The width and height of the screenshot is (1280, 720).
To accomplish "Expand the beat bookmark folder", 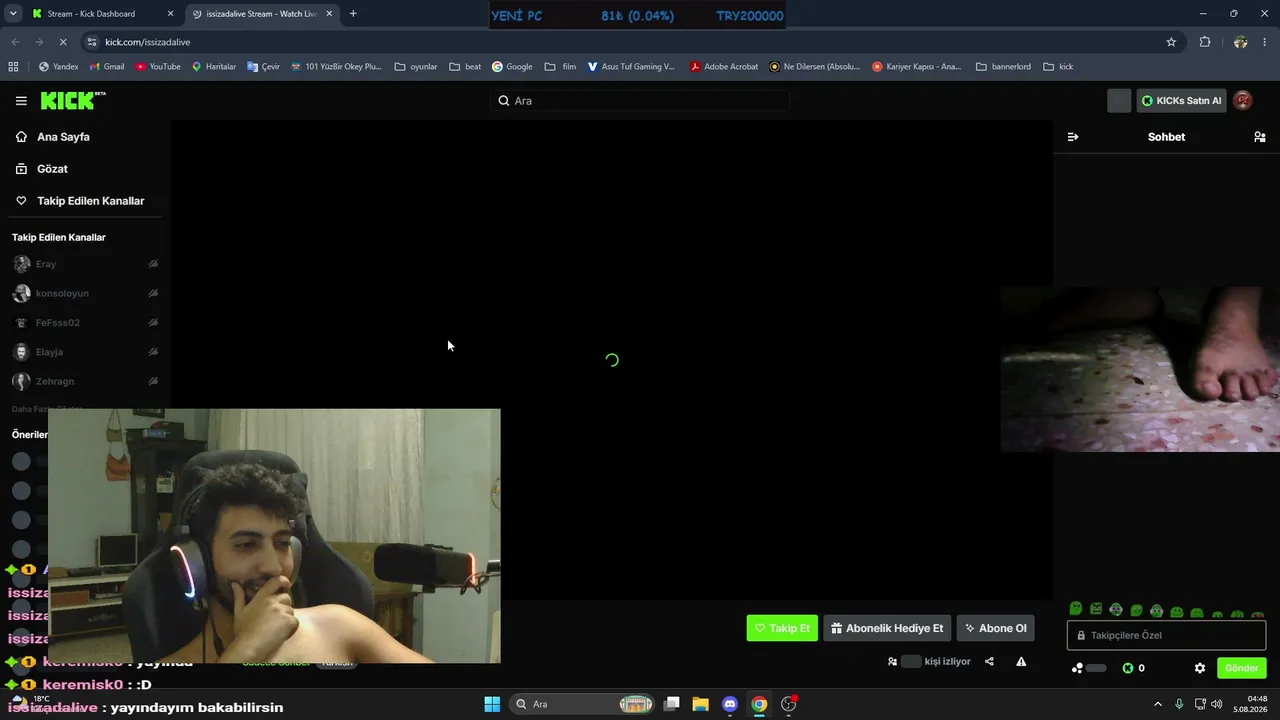I will [x=465, y=67].
